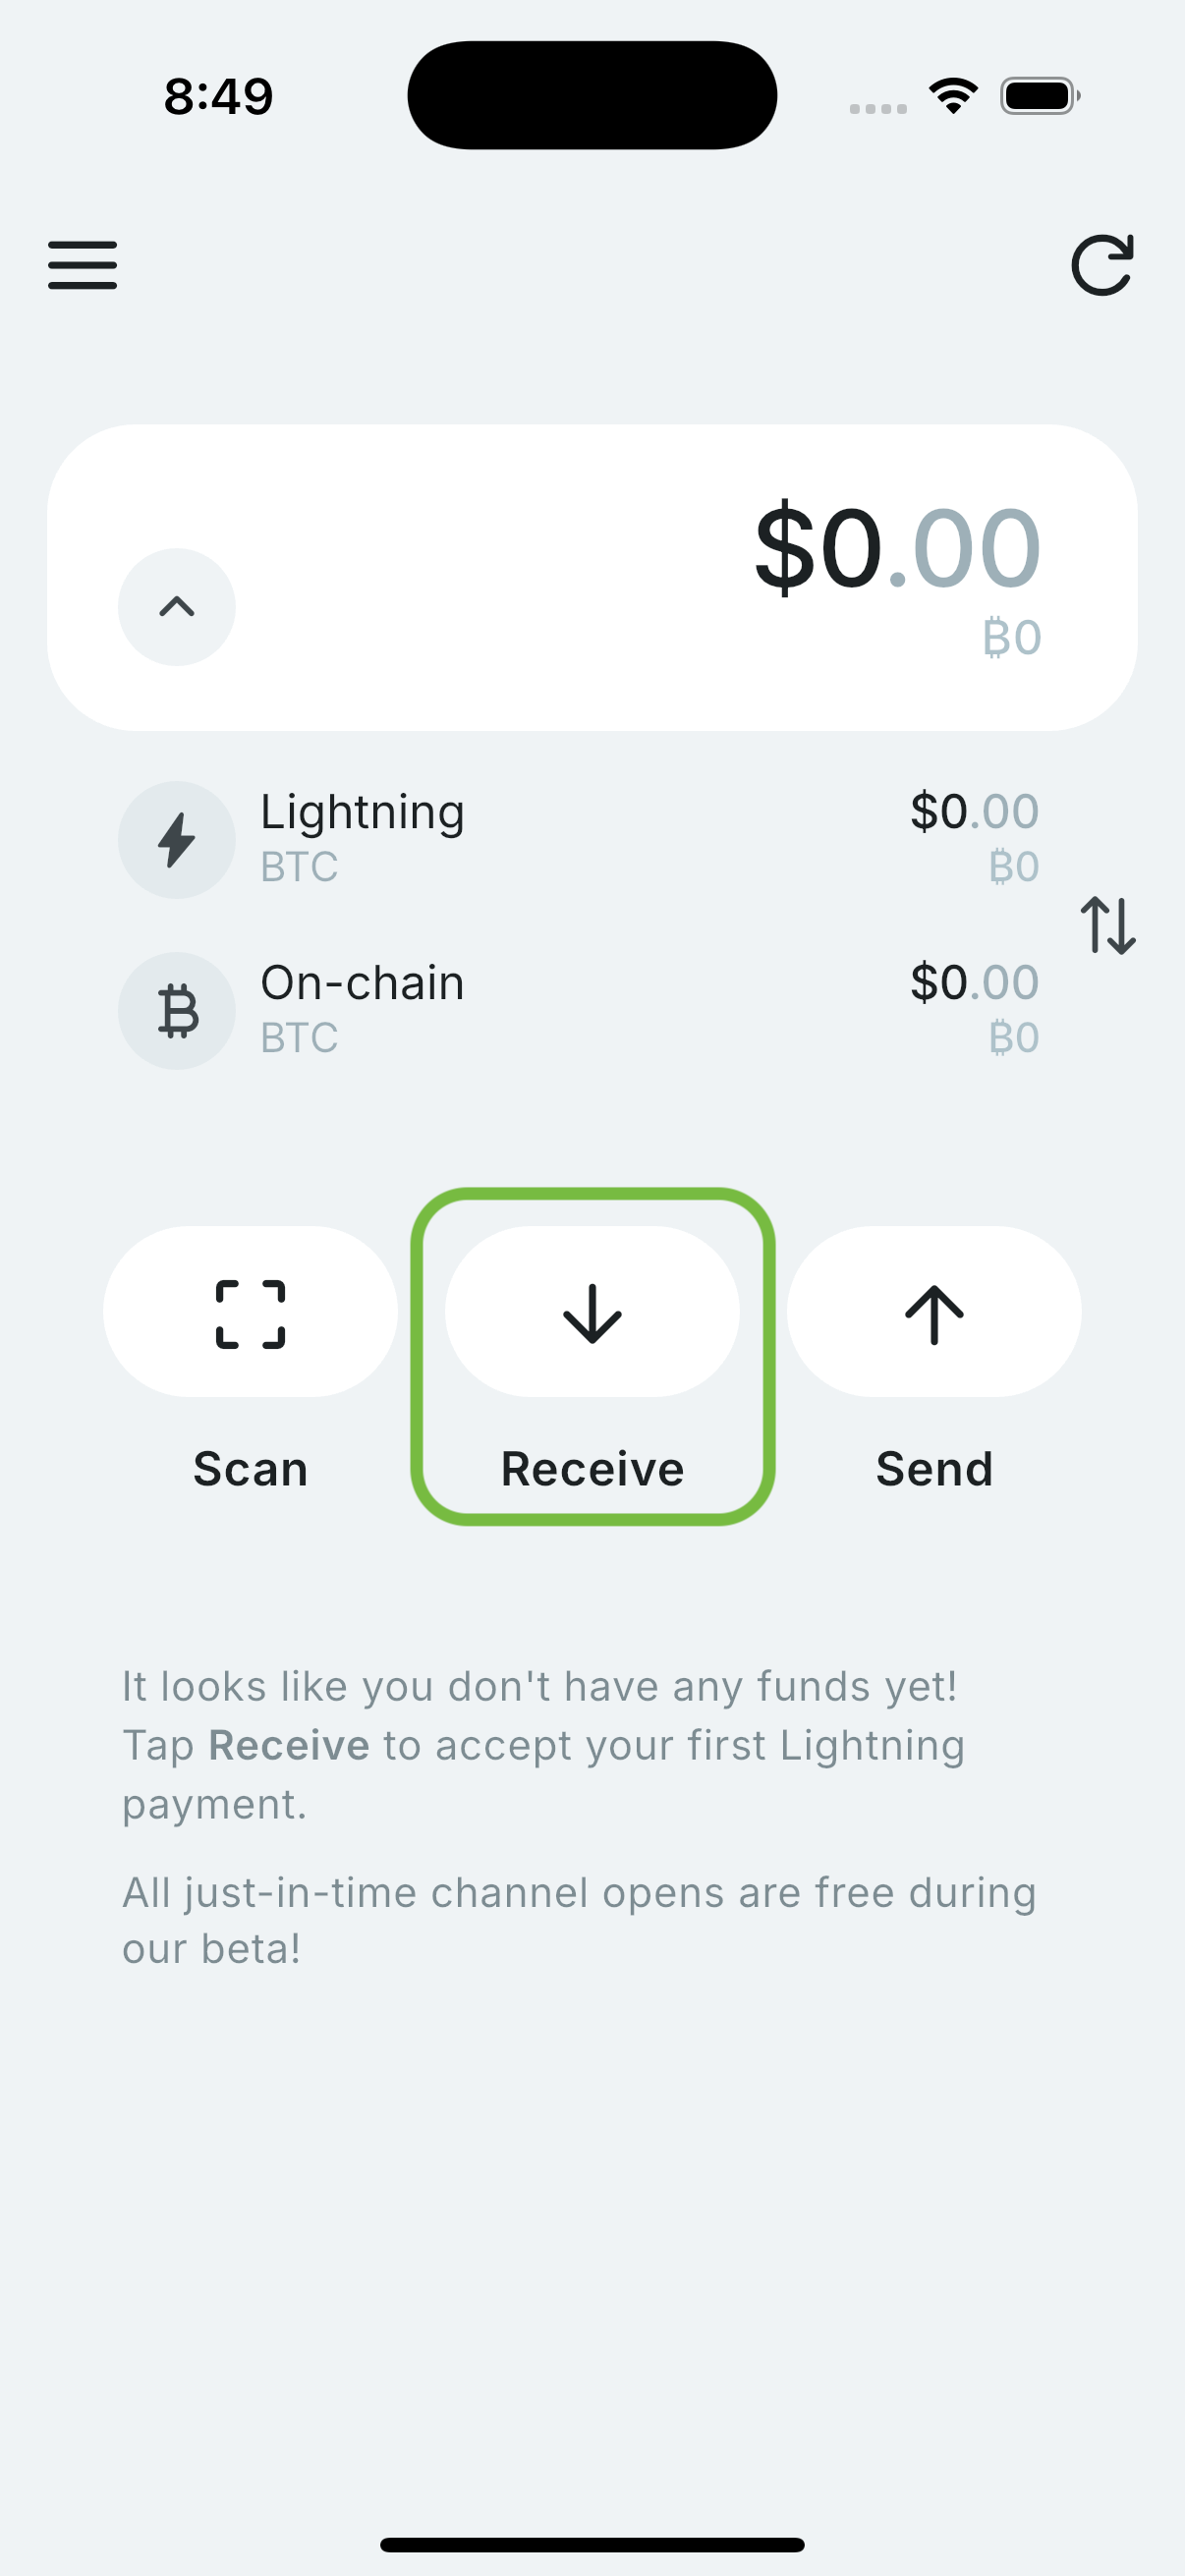Open the Scan QR code button
The image size is (1185, 2576).
250,1312
